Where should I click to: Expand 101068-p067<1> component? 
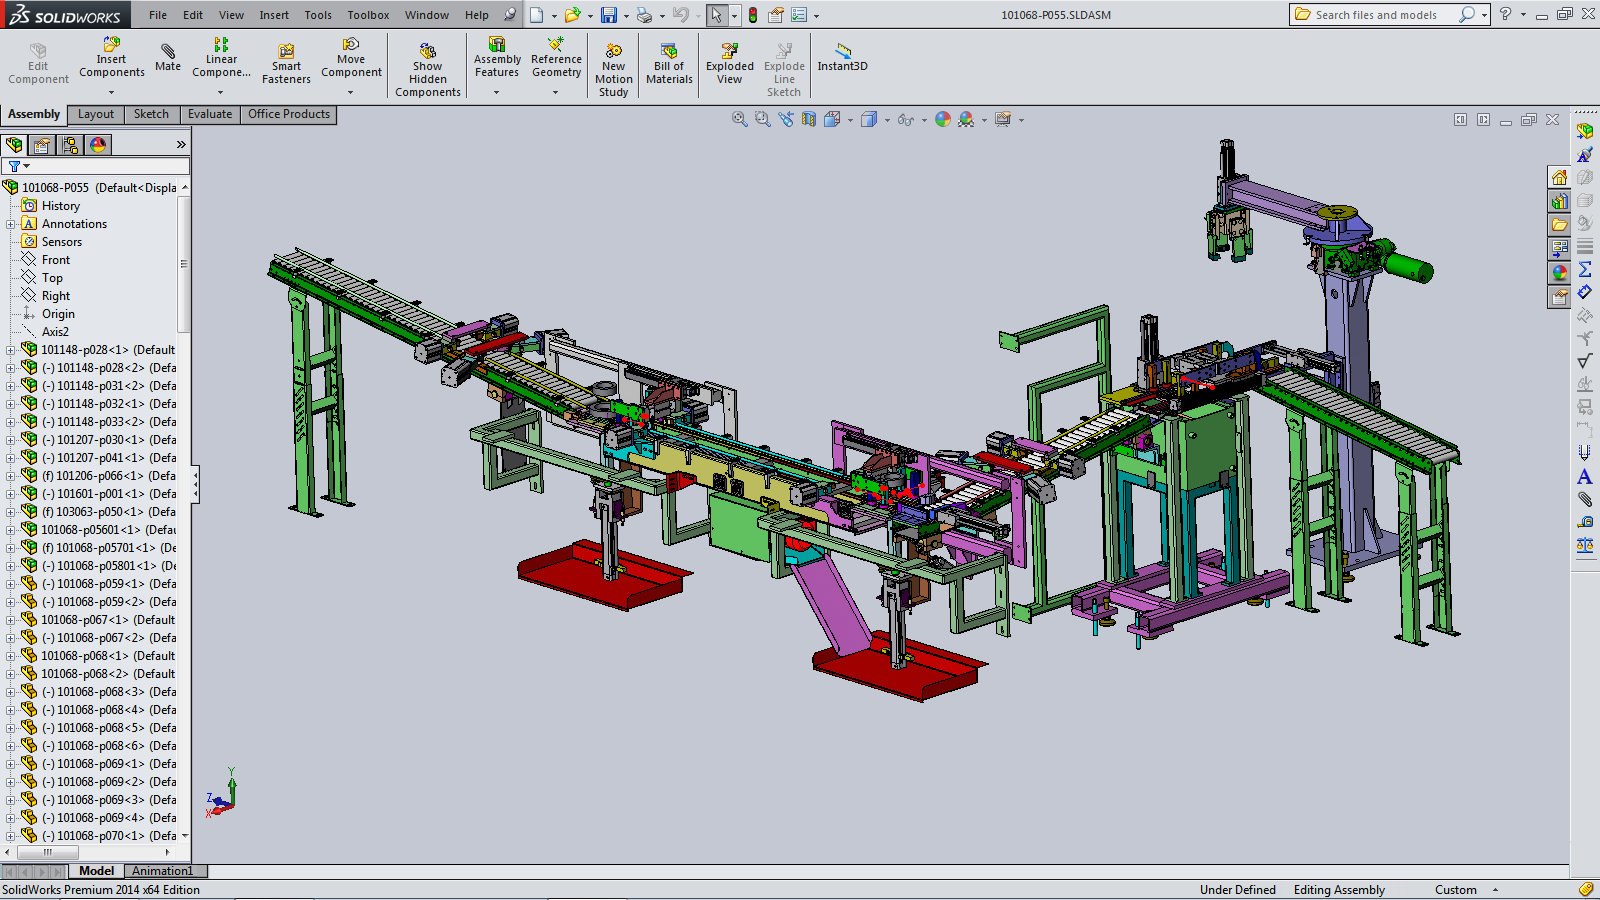tap(11, 620)
